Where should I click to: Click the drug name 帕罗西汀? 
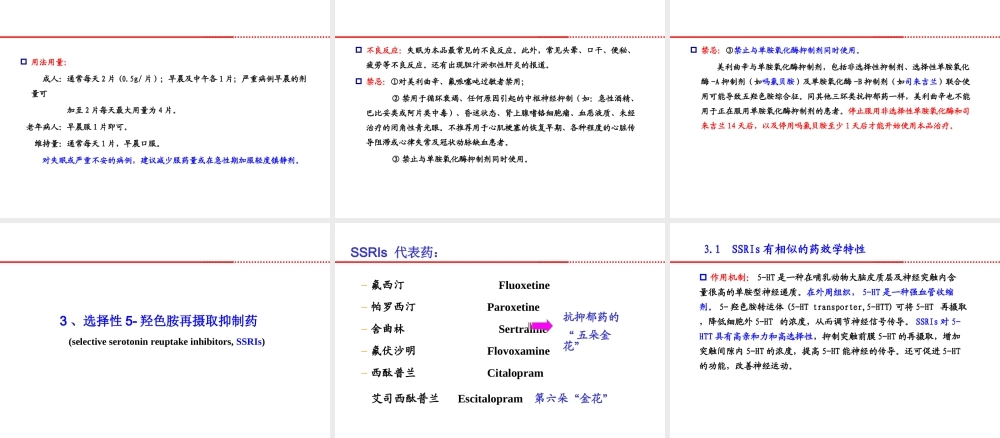tap(393, 307)
